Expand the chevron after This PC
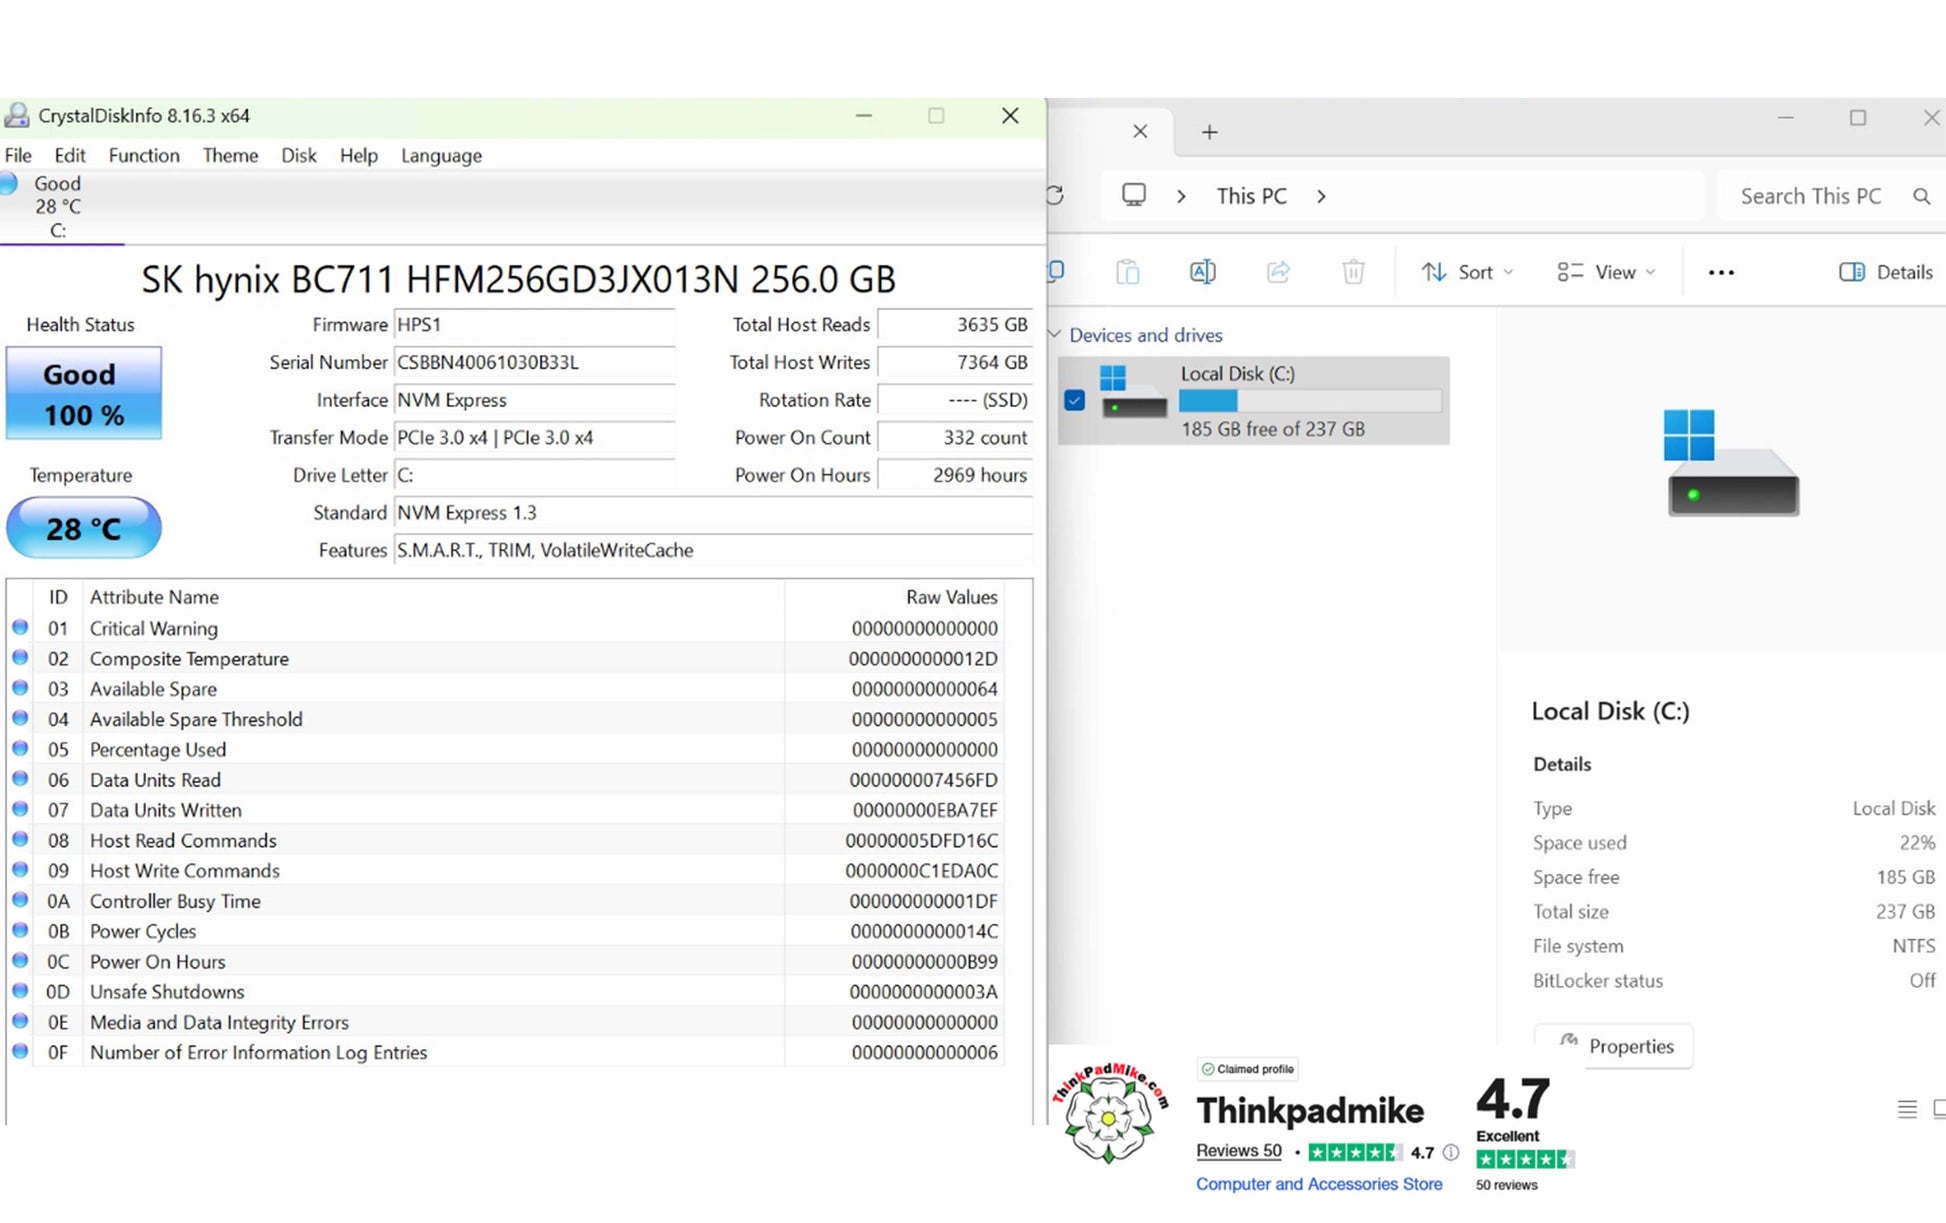The image size is (1946, 1223). (x=1321, y=196)
